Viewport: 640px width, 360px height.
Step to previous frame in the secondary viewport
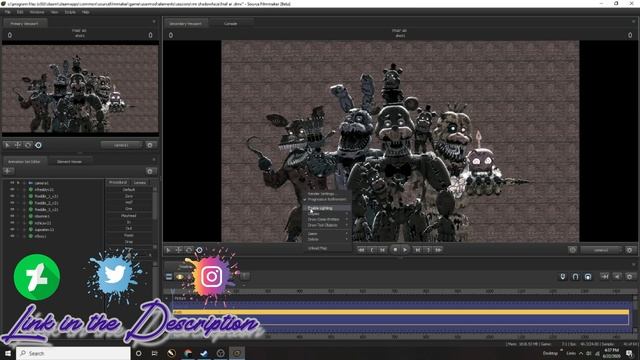pos(382,250)
